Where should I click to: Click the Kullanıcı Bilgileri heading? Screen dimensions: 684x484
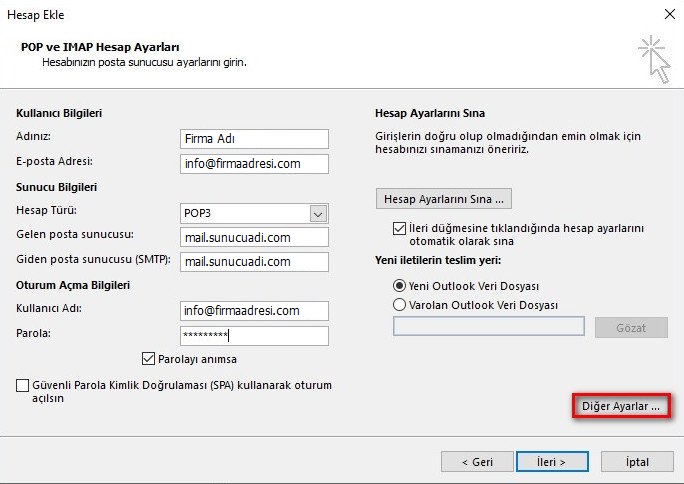(x=59, y=113)
